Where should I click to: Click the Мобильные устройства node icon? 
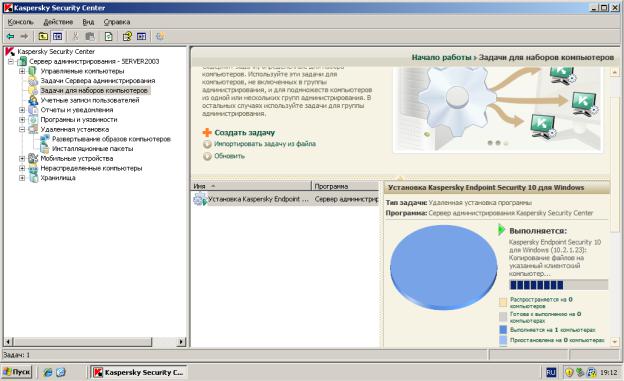pyautogui.click(x=33, y=158)
